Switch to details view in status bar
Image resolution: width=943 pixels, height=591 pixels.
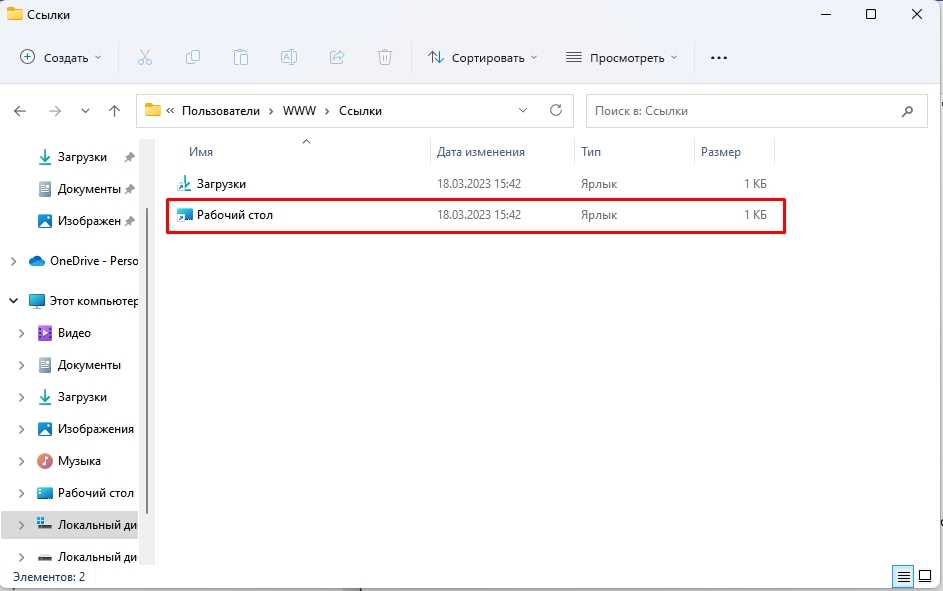[903, 576]
